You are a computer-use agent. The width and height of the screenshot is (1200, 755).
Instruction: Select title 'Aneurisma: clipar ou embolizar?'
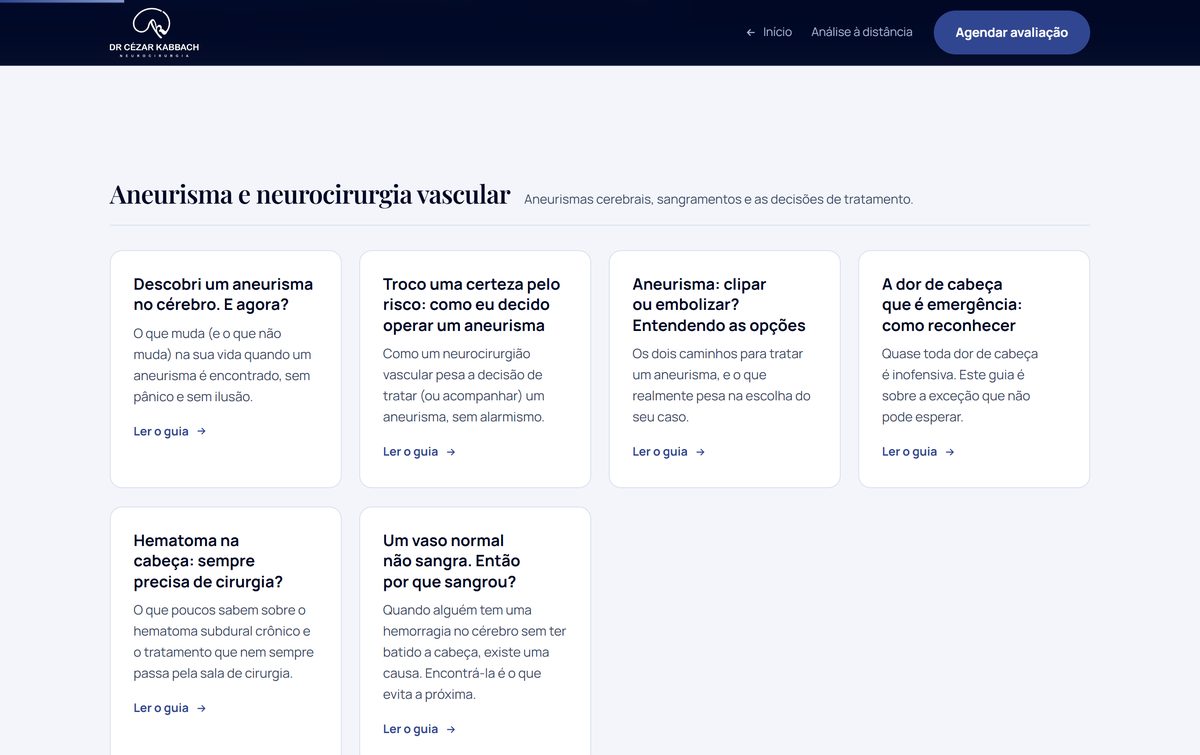coord(719,305)
